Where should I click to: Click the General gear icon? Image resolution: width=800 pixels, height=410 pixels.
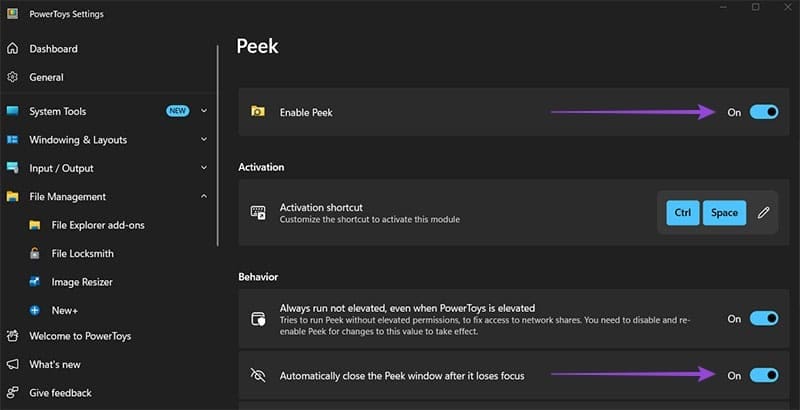(x=13, y=77)
